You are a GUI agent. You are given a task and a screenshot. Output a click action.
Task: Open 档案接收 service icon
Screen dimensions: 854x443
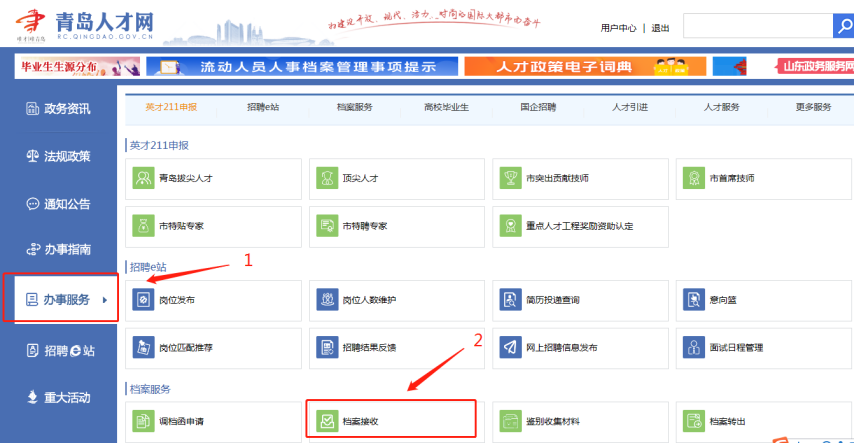pyautogui.click(x=326, y=420)
